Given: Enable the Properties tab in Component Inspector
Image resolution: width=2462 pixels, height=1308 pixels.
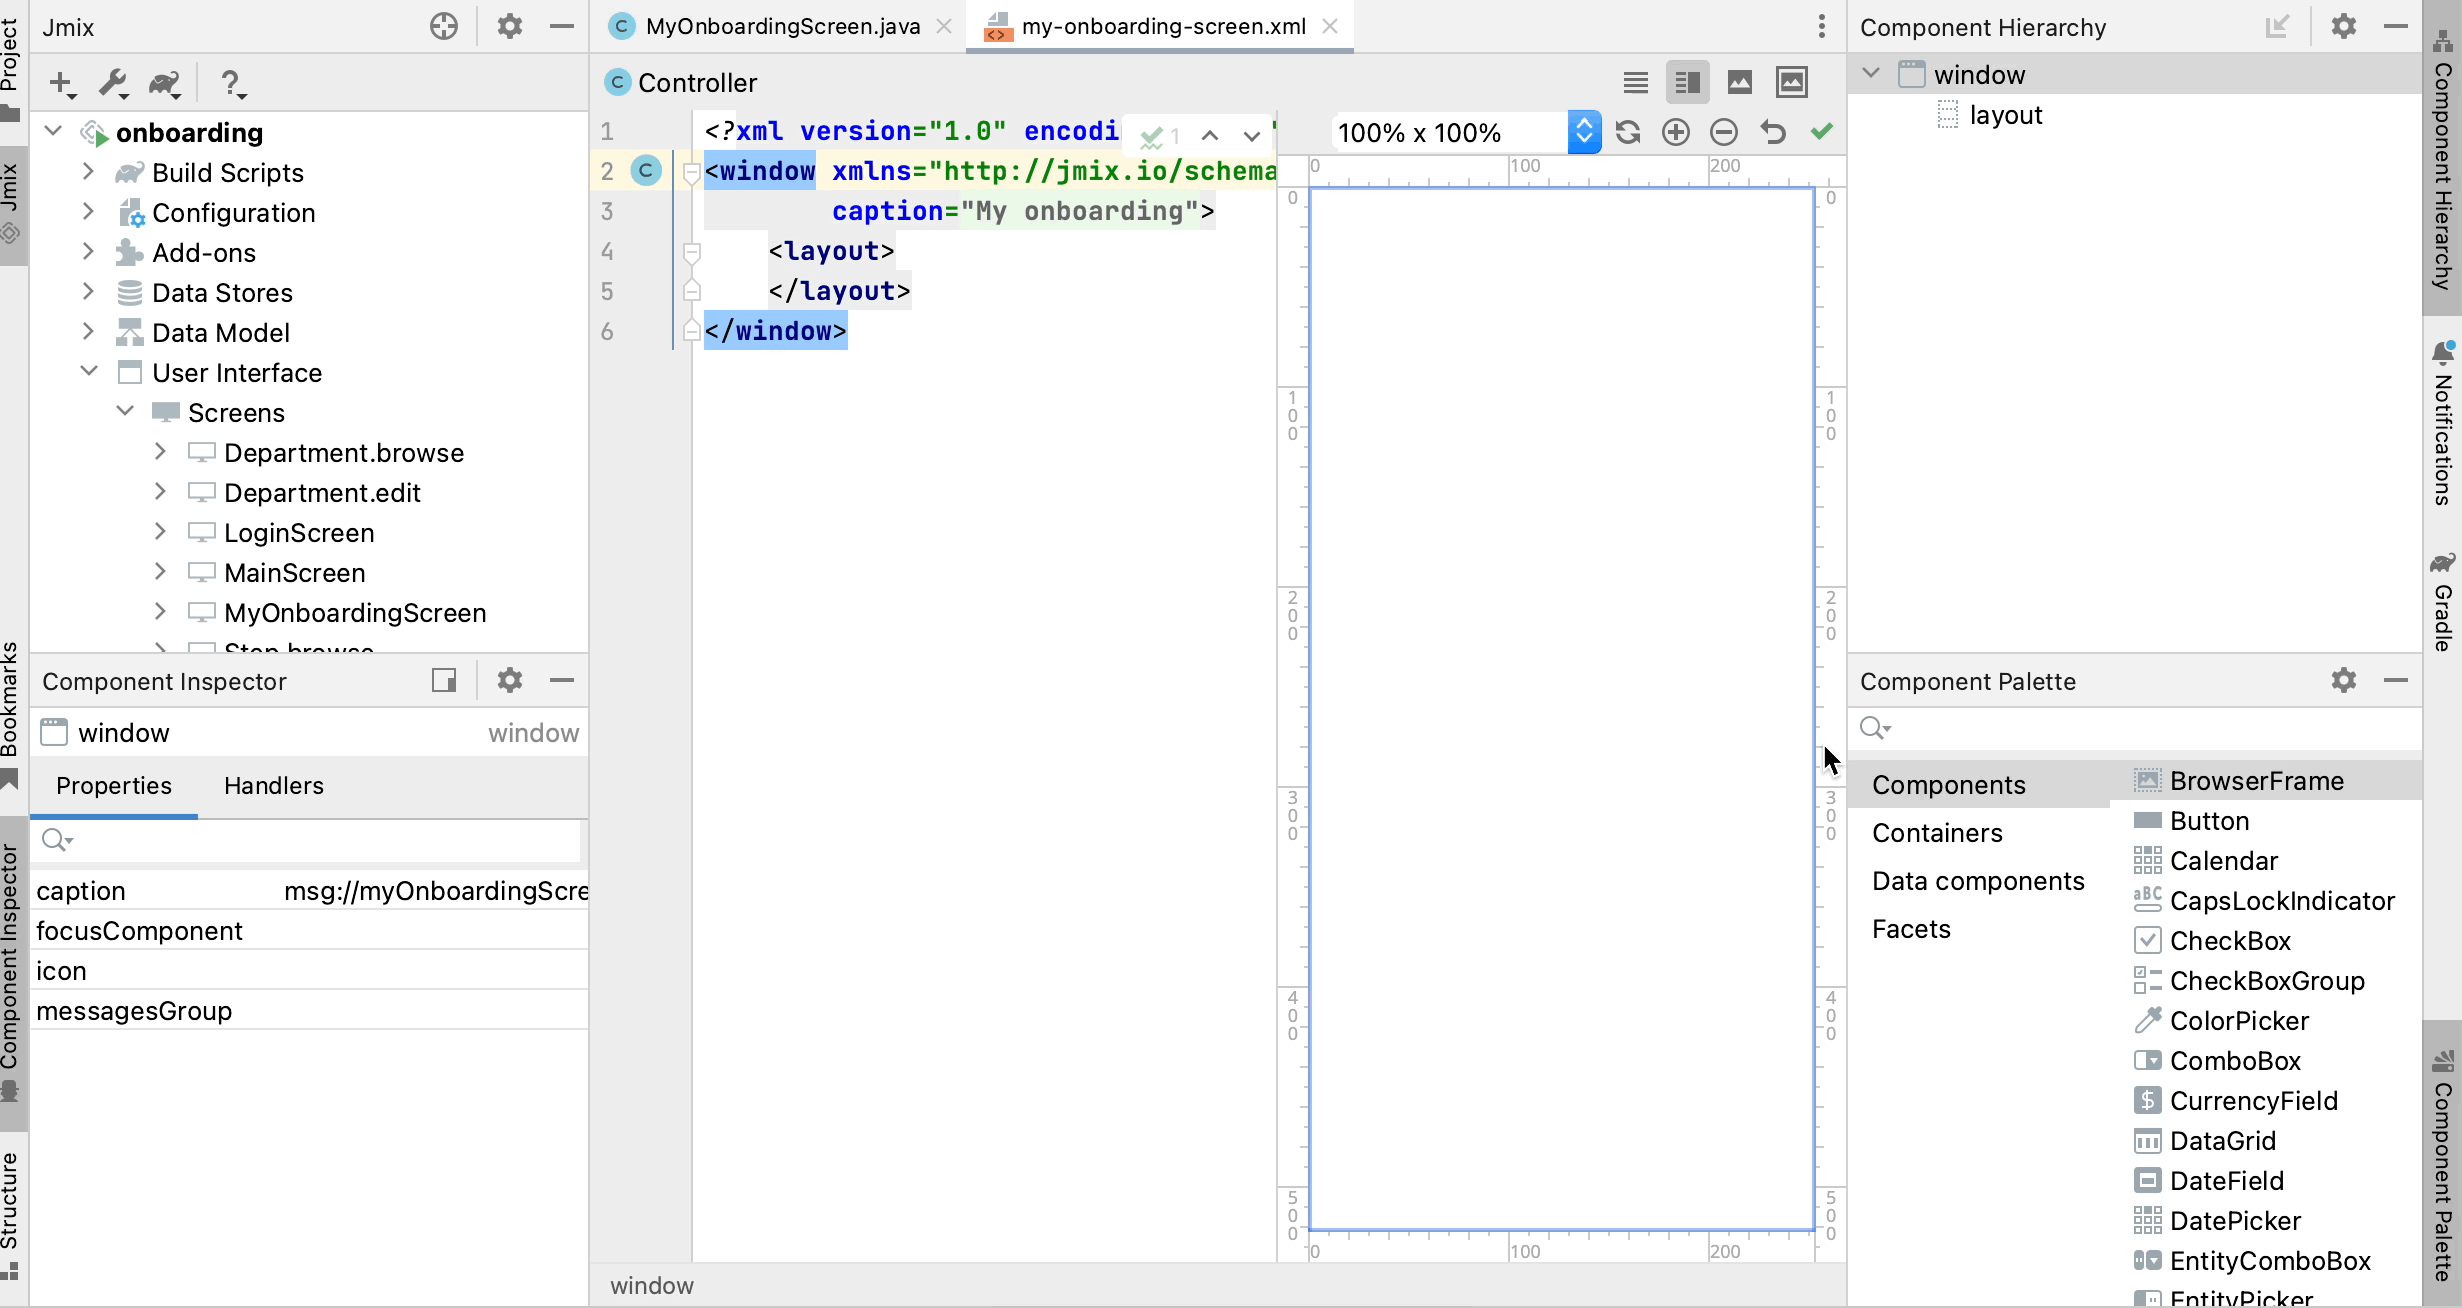Looking at the screenshot, I should tap(114, 785).
